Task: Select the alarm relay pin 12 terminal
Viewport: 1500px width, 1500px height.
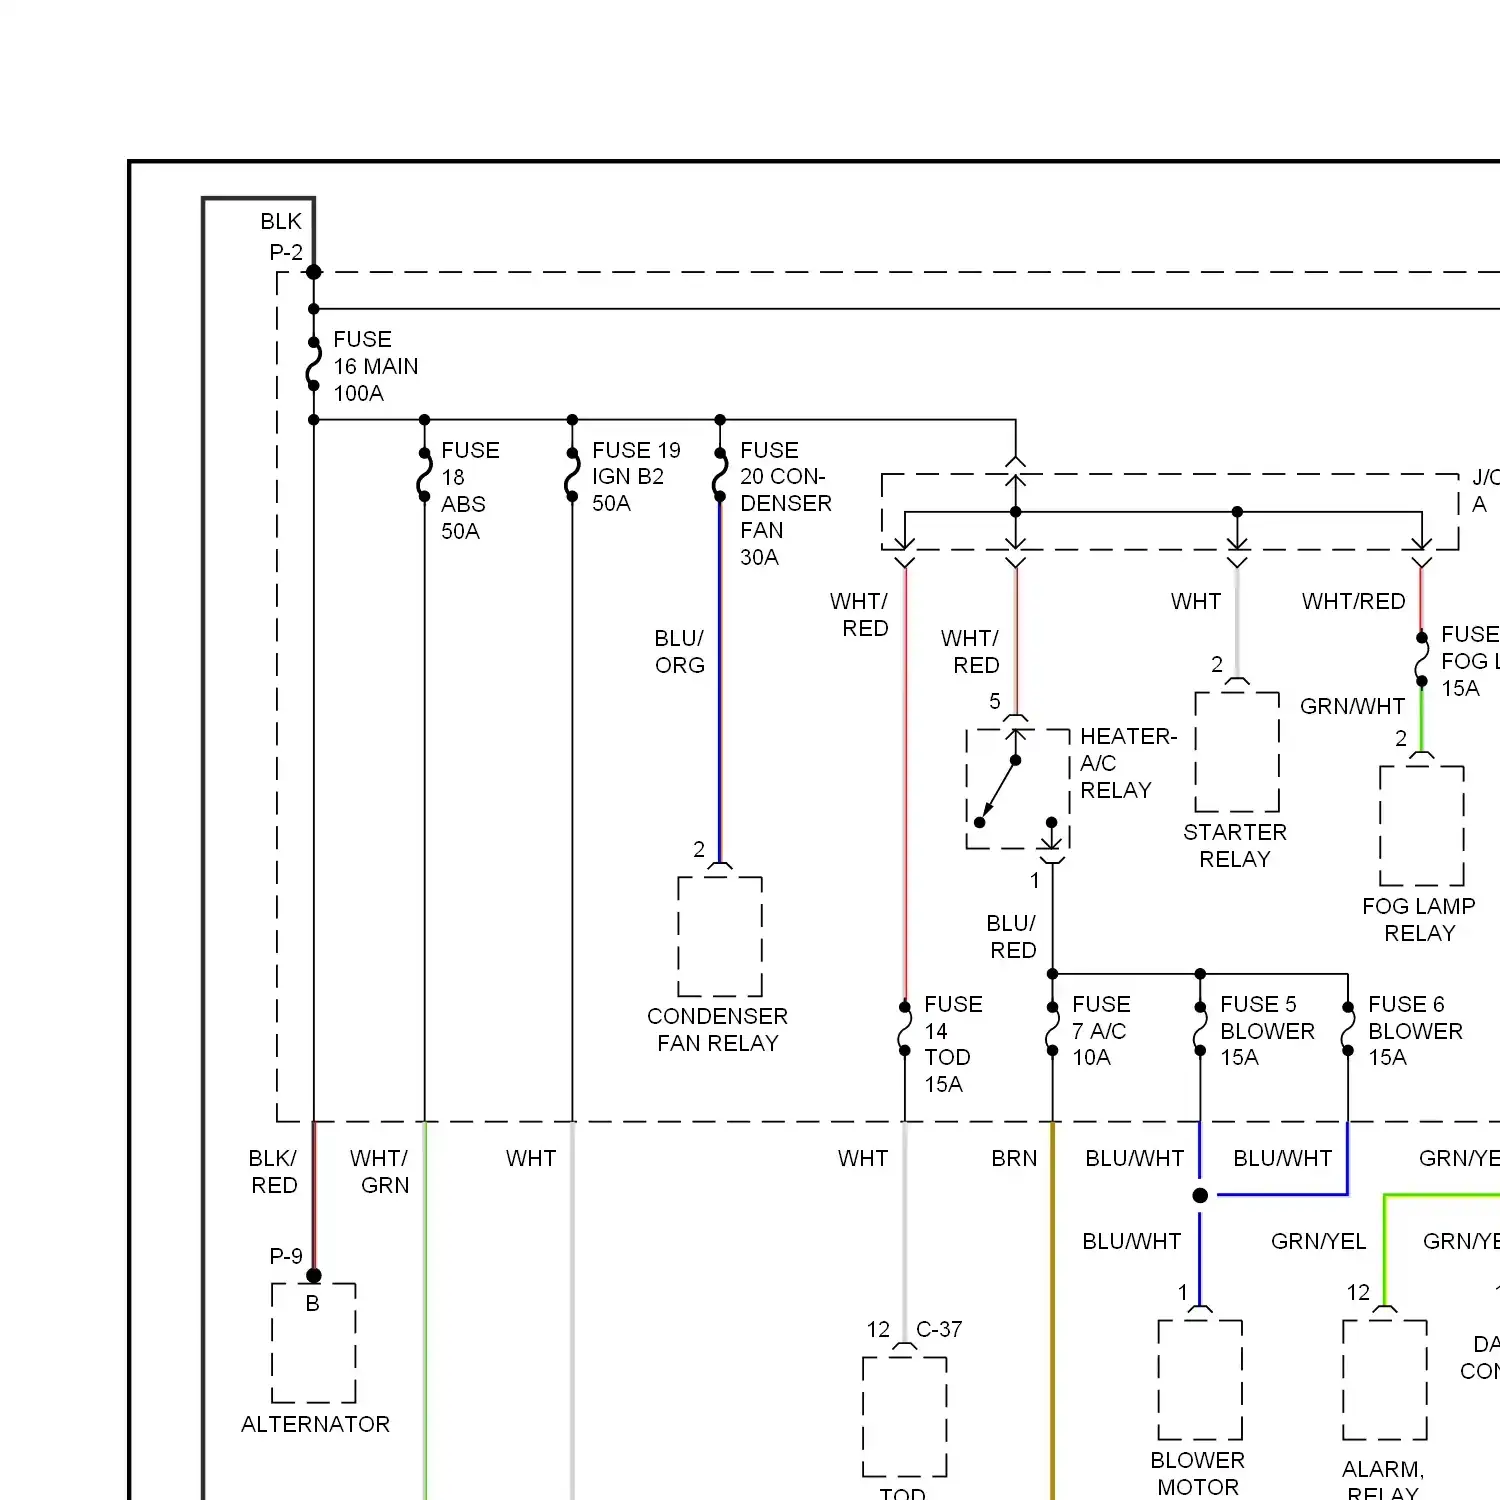Action: click(x=1385, y=1310)
